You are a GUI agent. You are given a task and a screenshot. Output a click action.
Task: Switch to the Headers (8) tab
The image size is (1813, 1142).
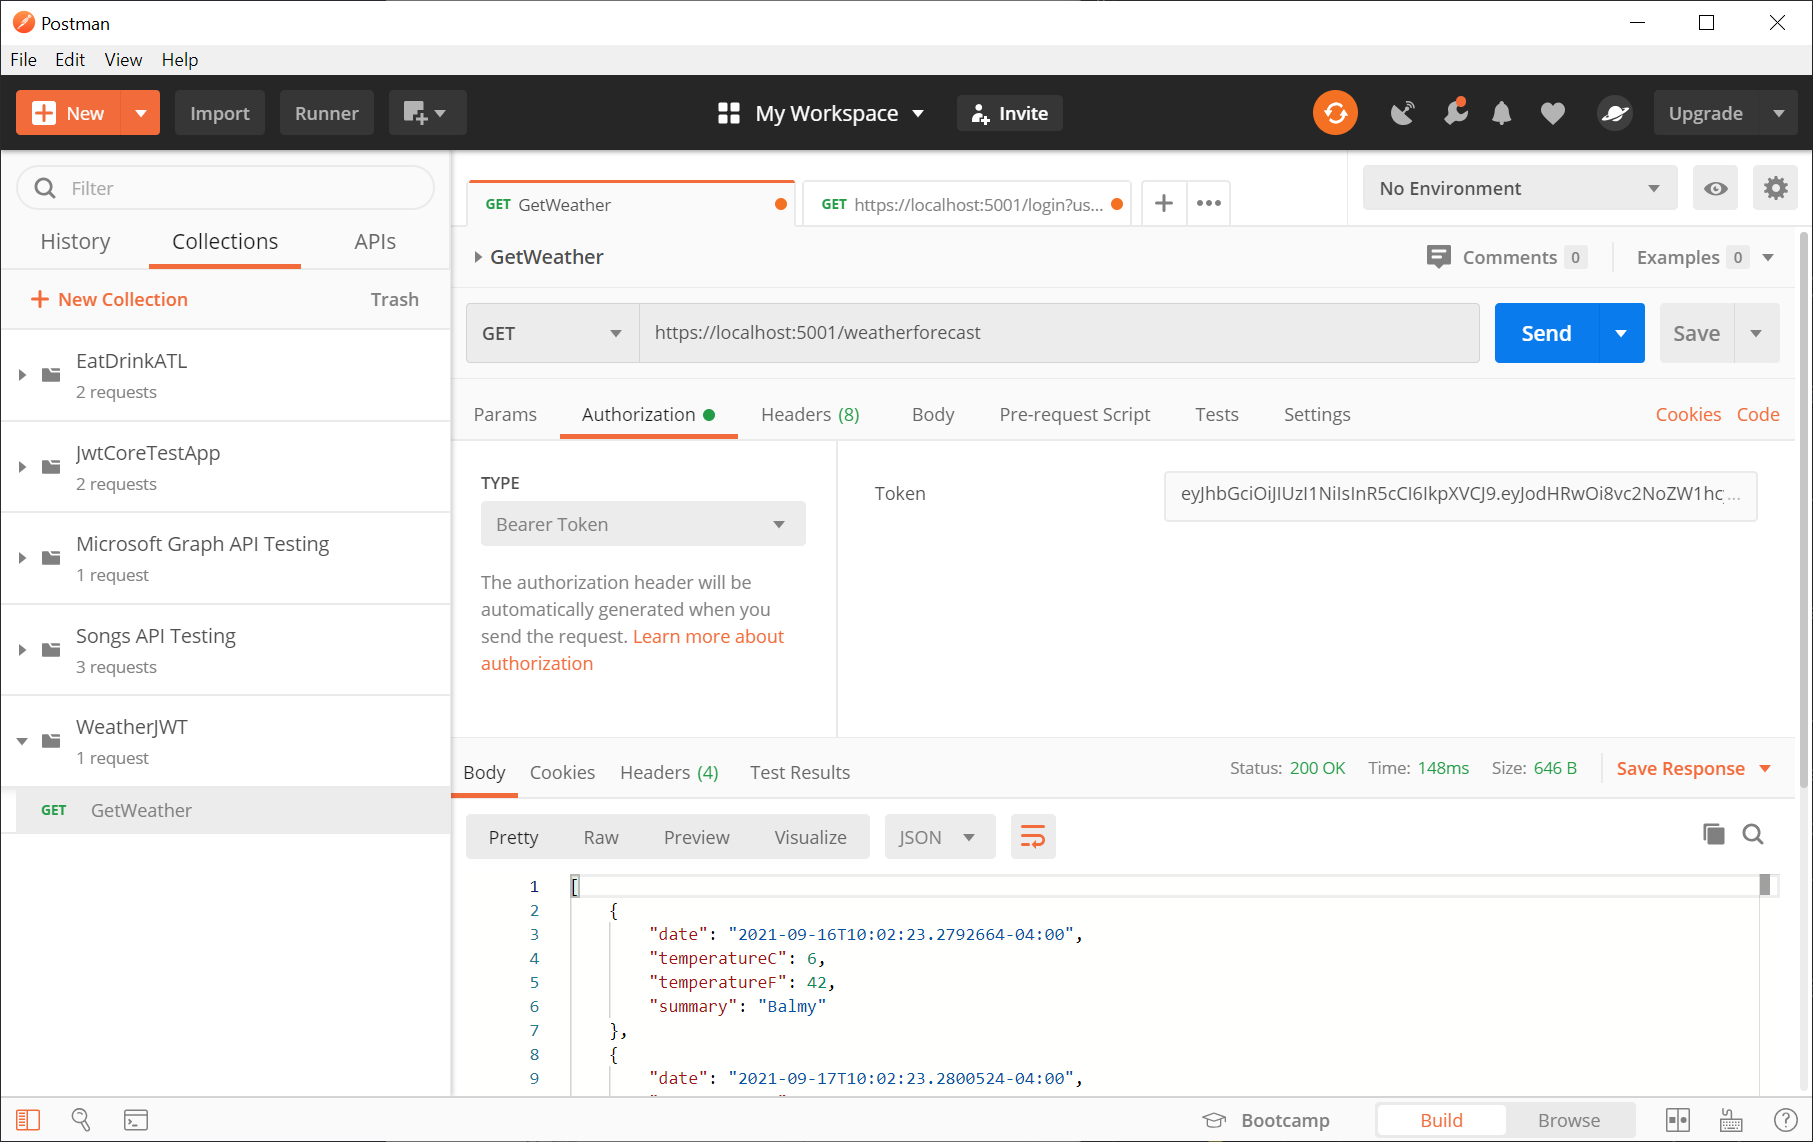coord(809,414)
